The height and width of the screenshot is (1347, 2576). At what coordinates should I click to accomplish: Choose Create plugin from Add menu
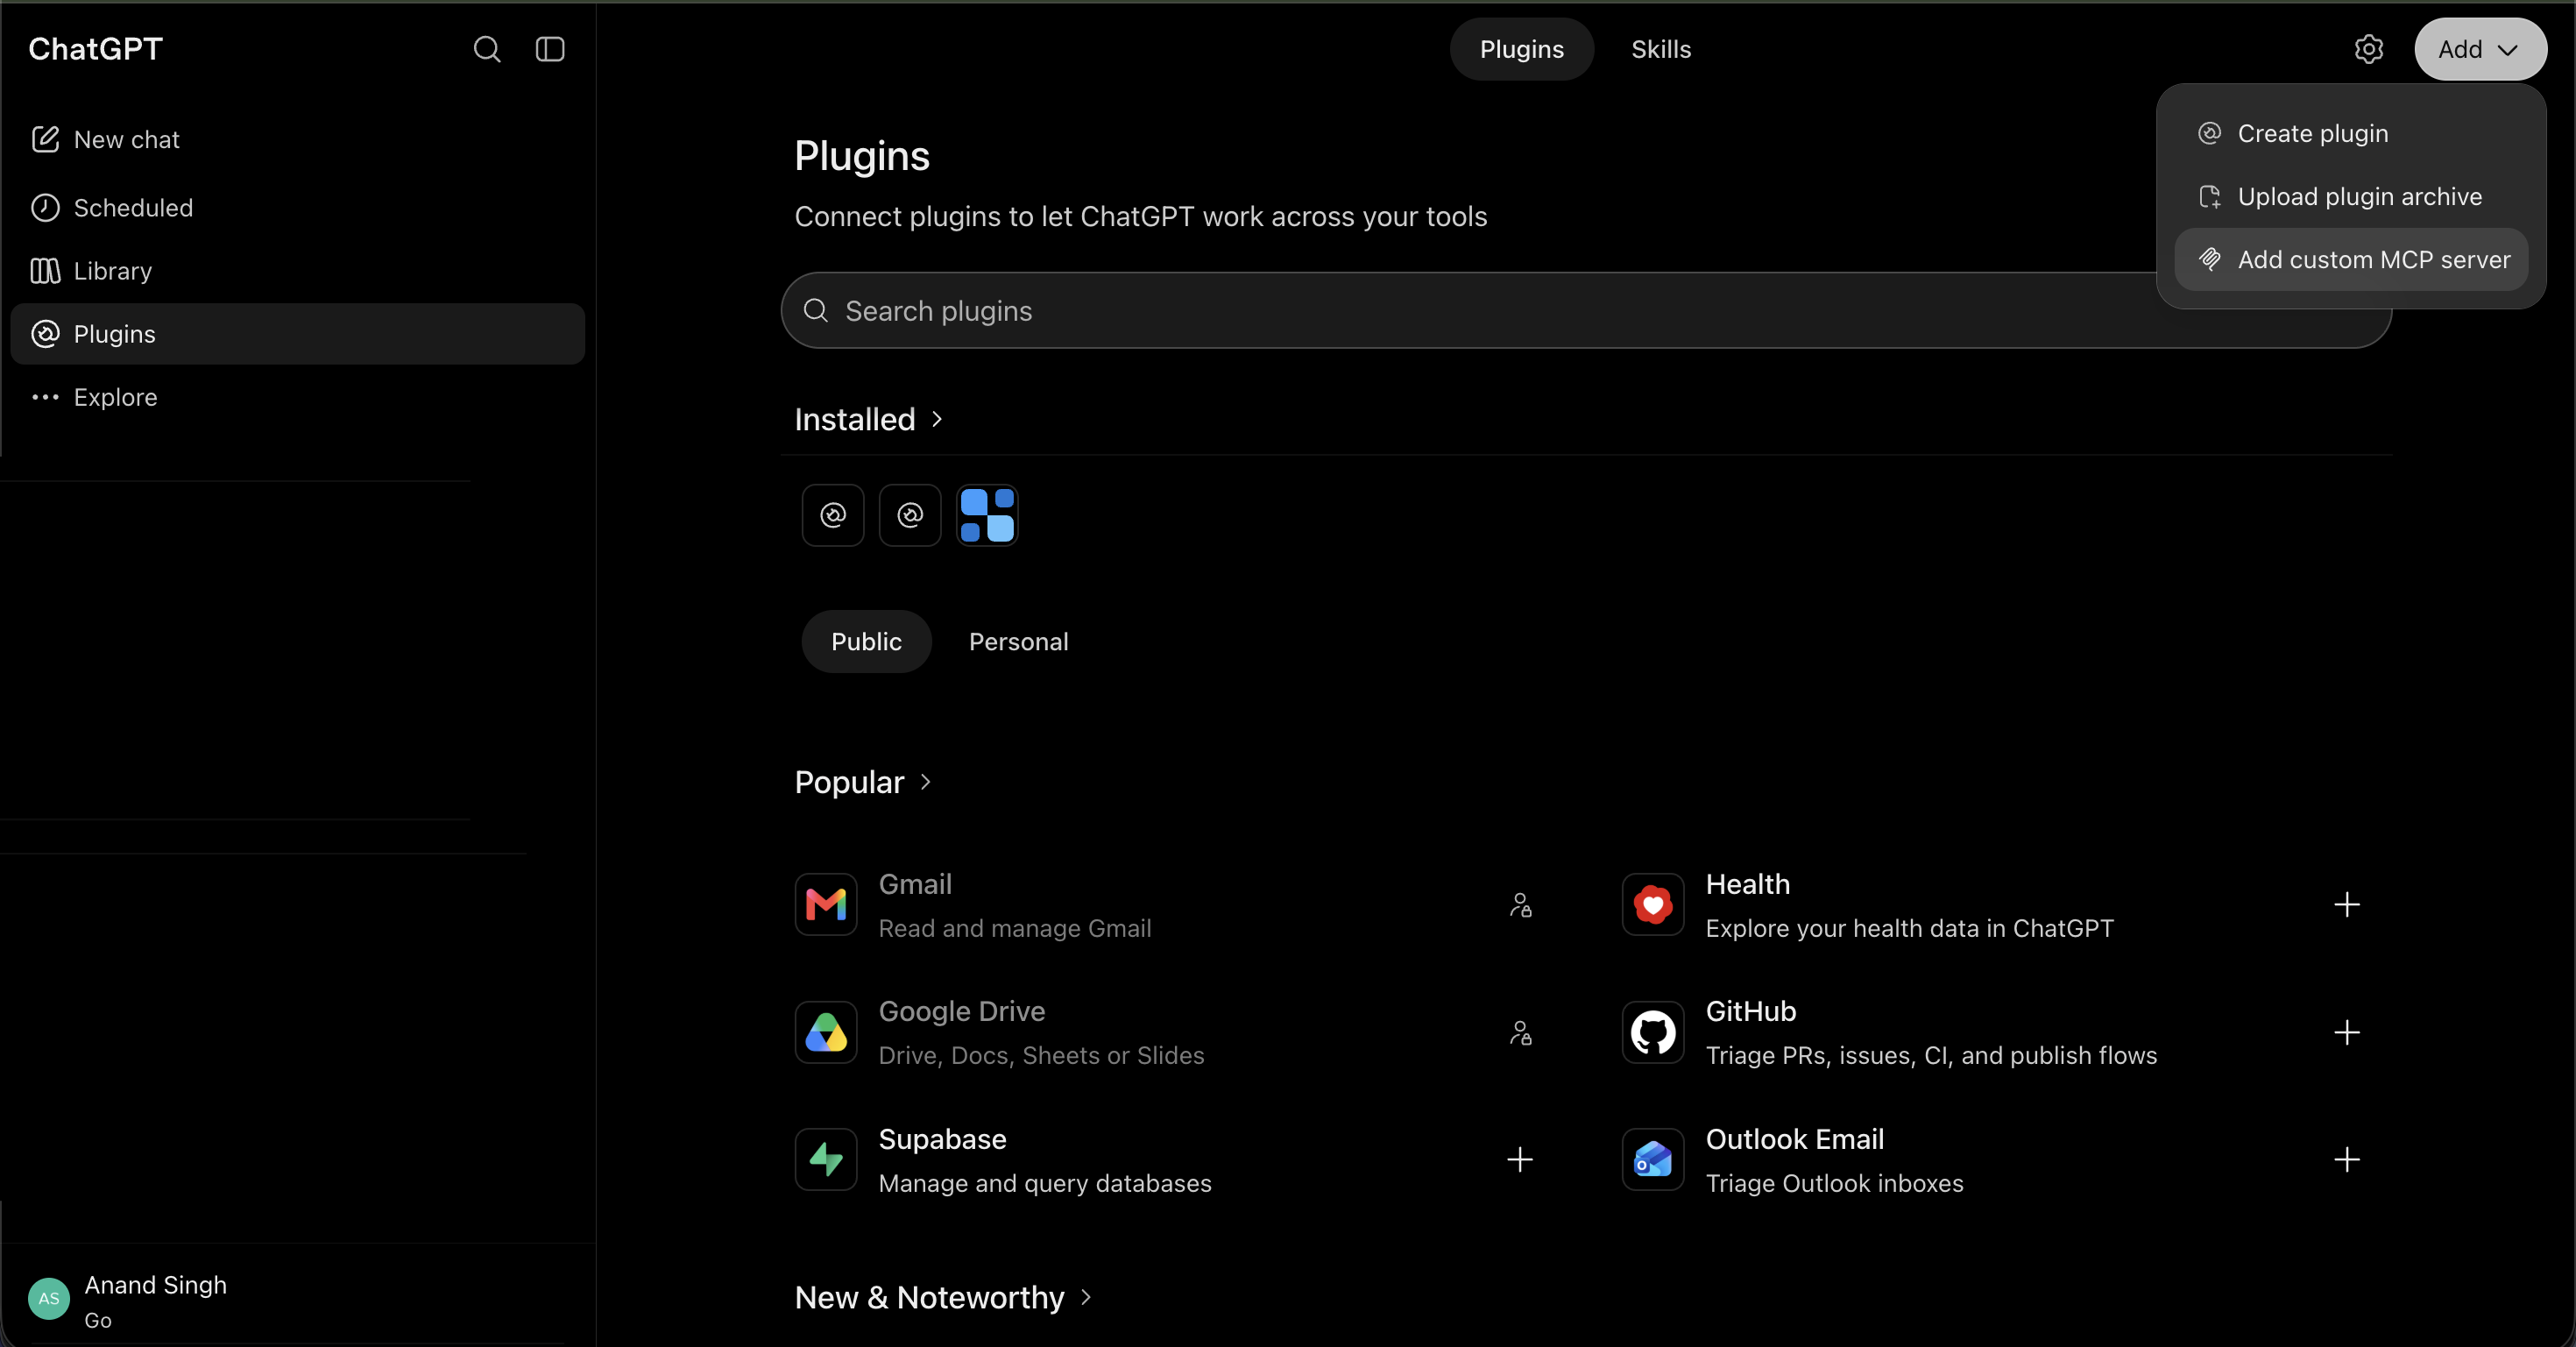coord(2351,133)
